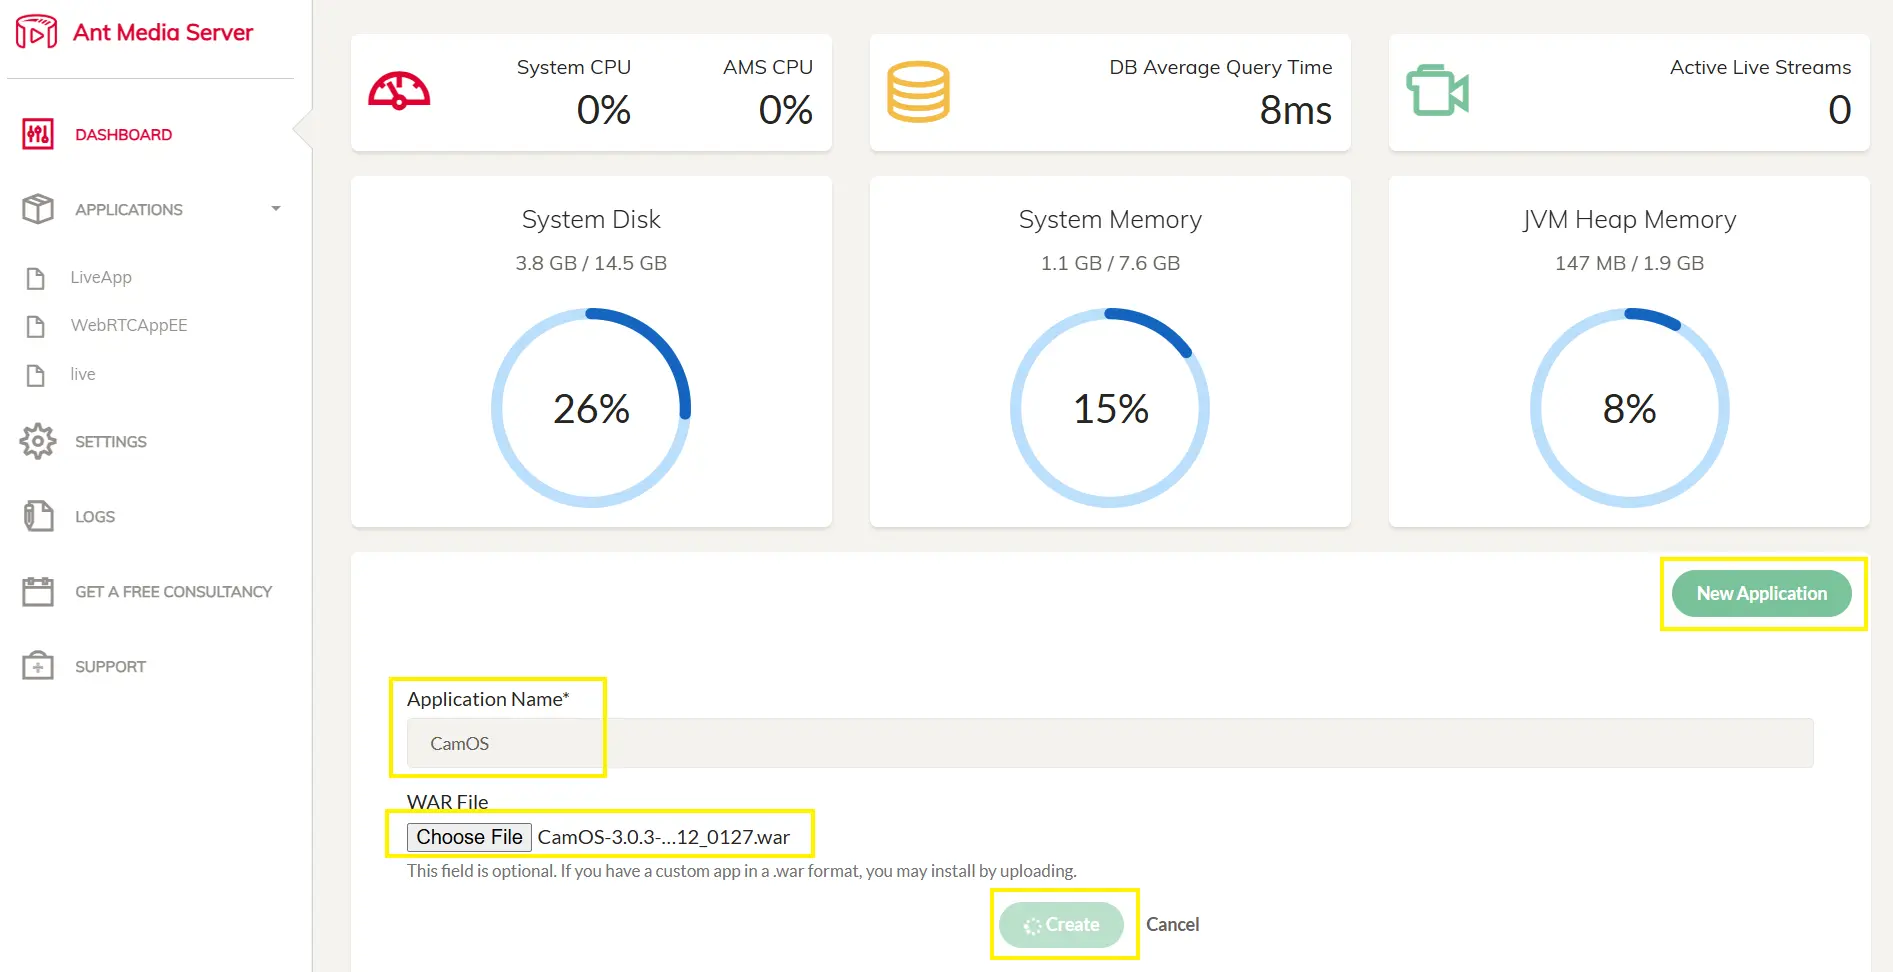1893x972 pixels.
Task: Select the WebRTCAppEE application
Action: (129, 325)
